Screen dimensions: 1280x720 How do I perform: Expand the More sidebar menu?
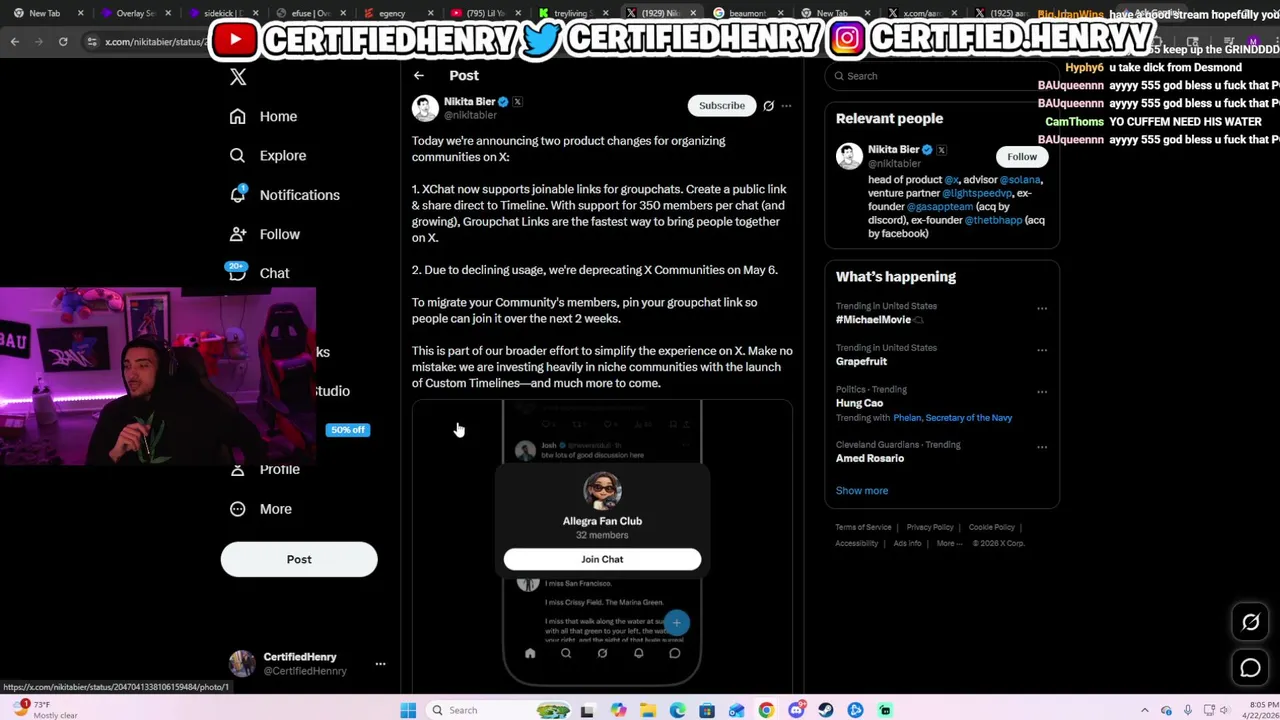pyautogui.click(x=261, y=509)
